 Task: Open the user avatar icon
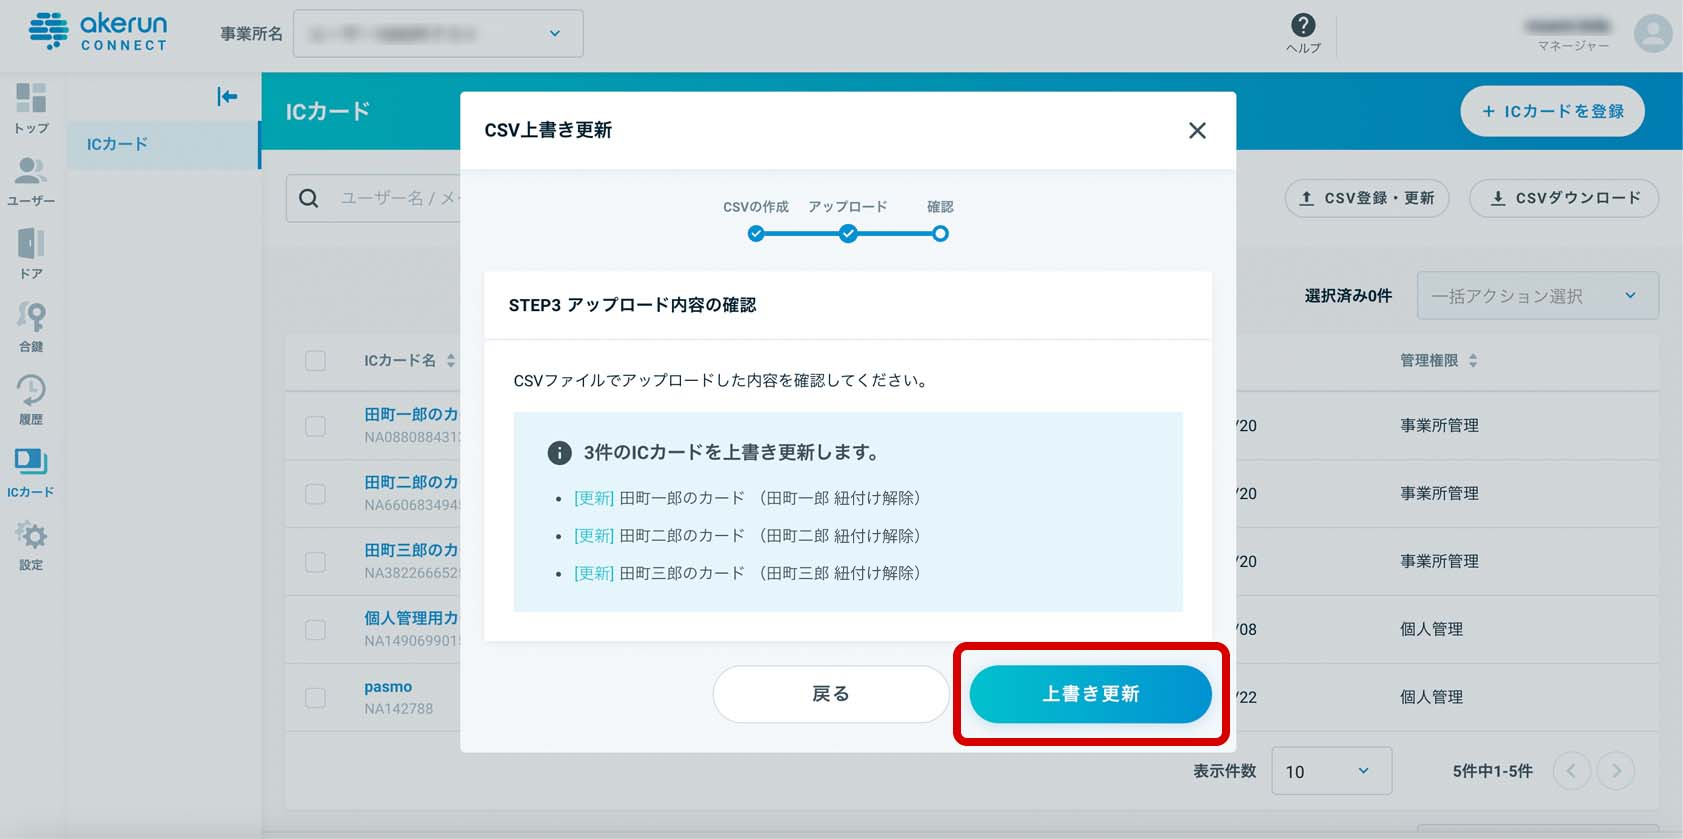pos(1653,33)
